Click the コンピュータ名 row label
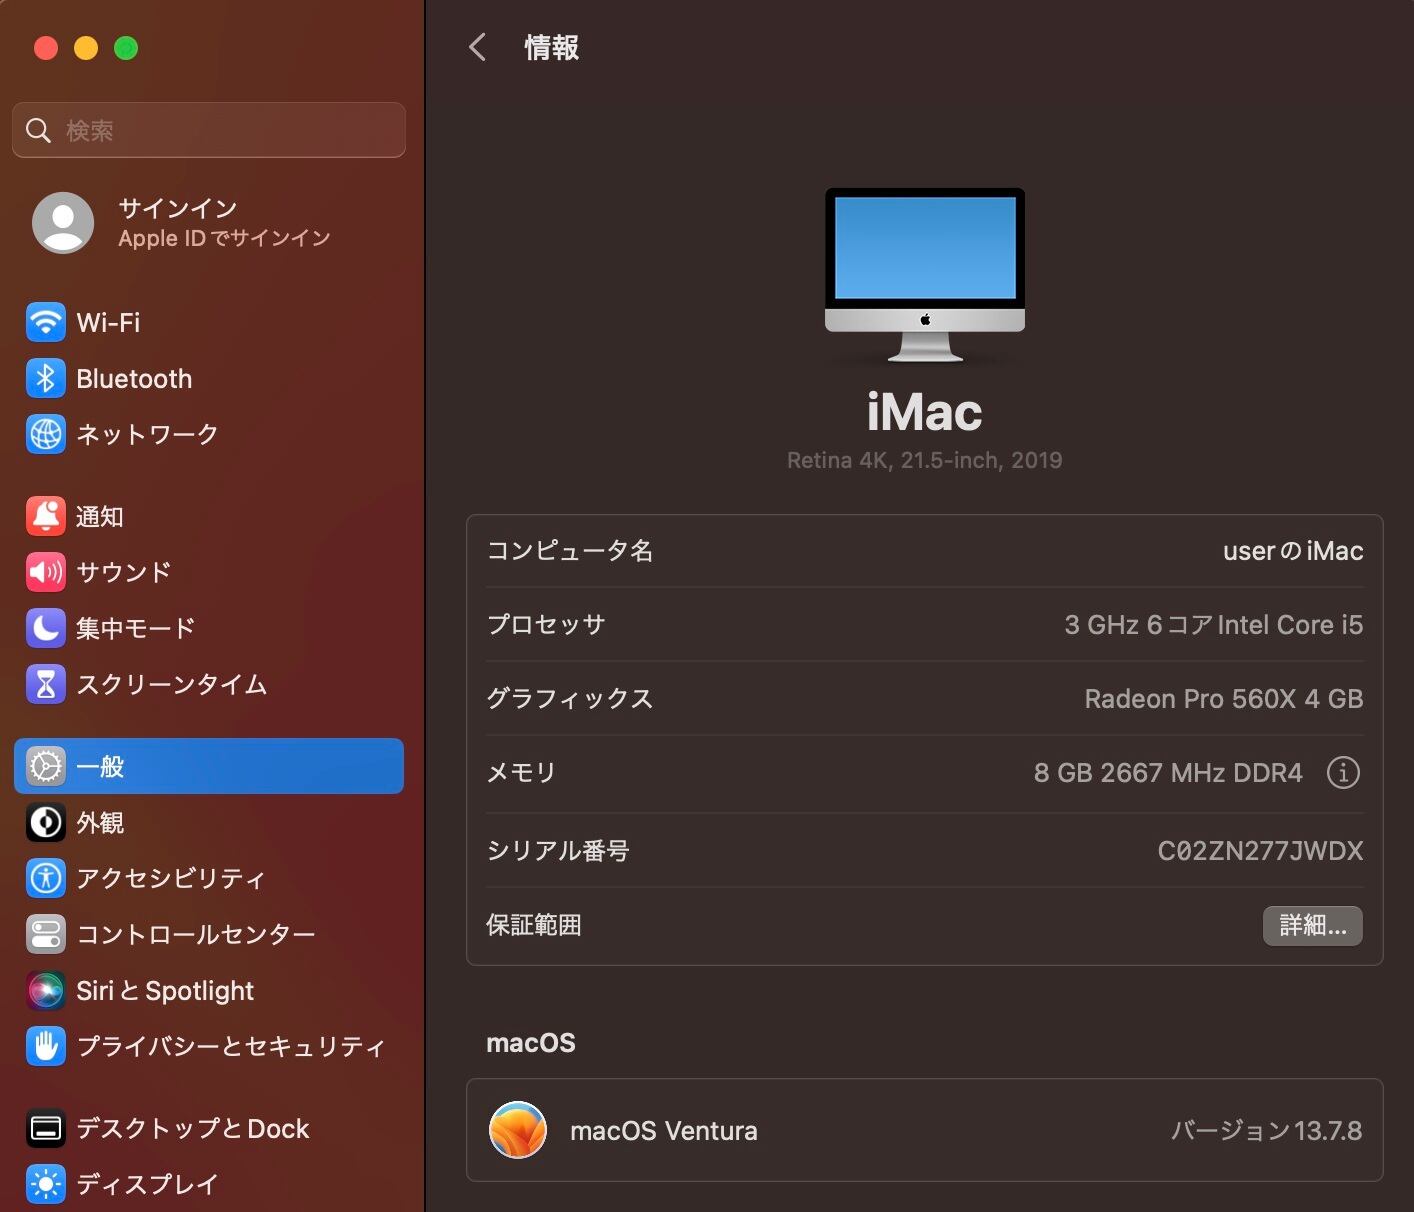Screen dimensions: 1414x1212 click(570, 551)
